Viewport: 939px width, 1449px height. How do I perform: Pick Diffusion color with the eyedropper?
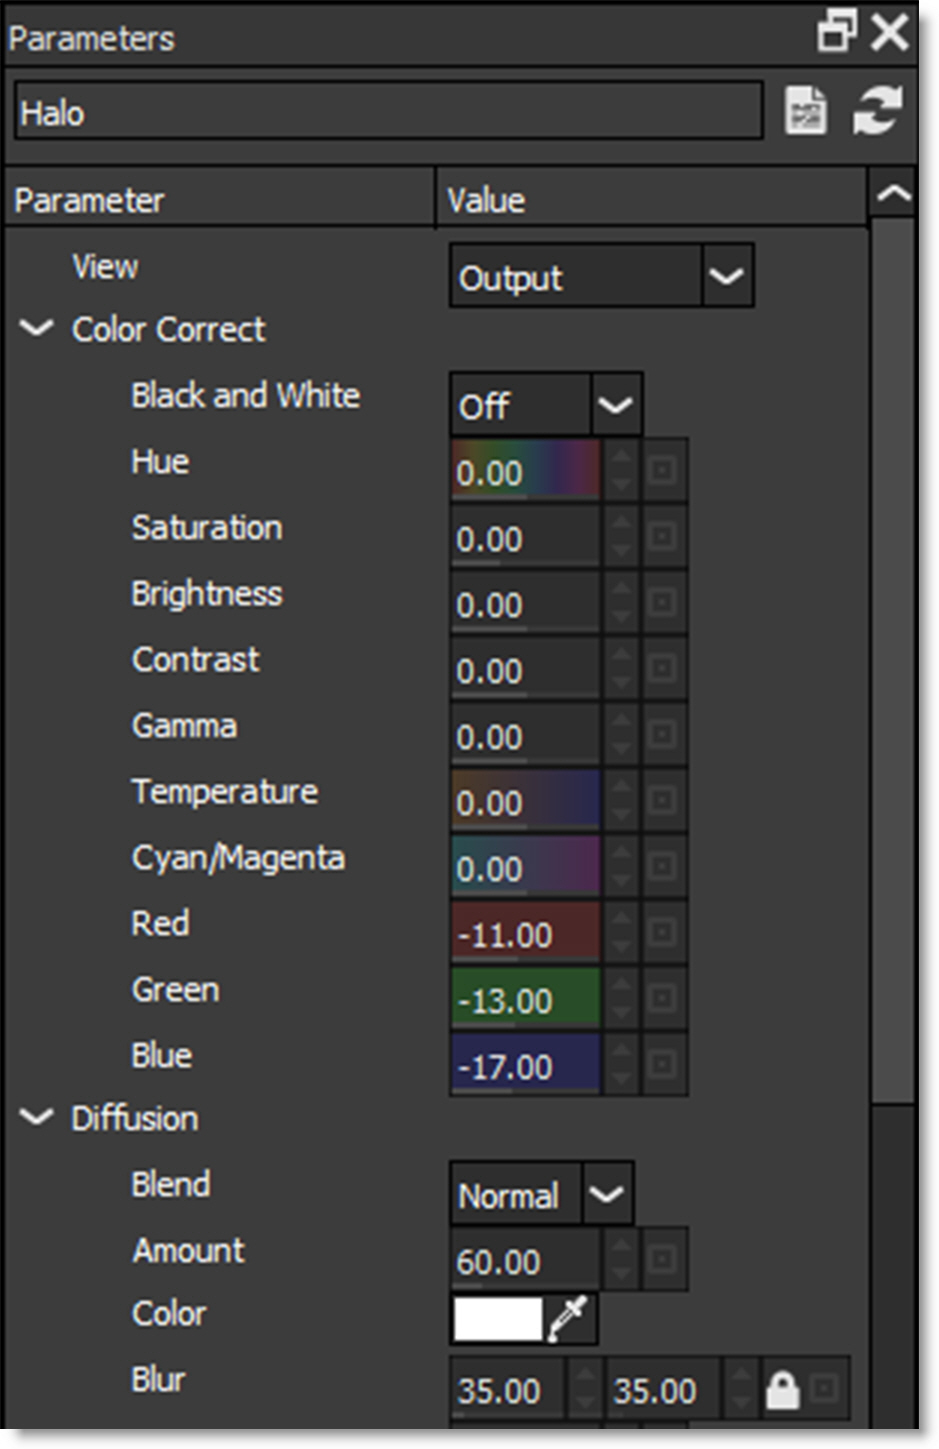coord(570,1318)
